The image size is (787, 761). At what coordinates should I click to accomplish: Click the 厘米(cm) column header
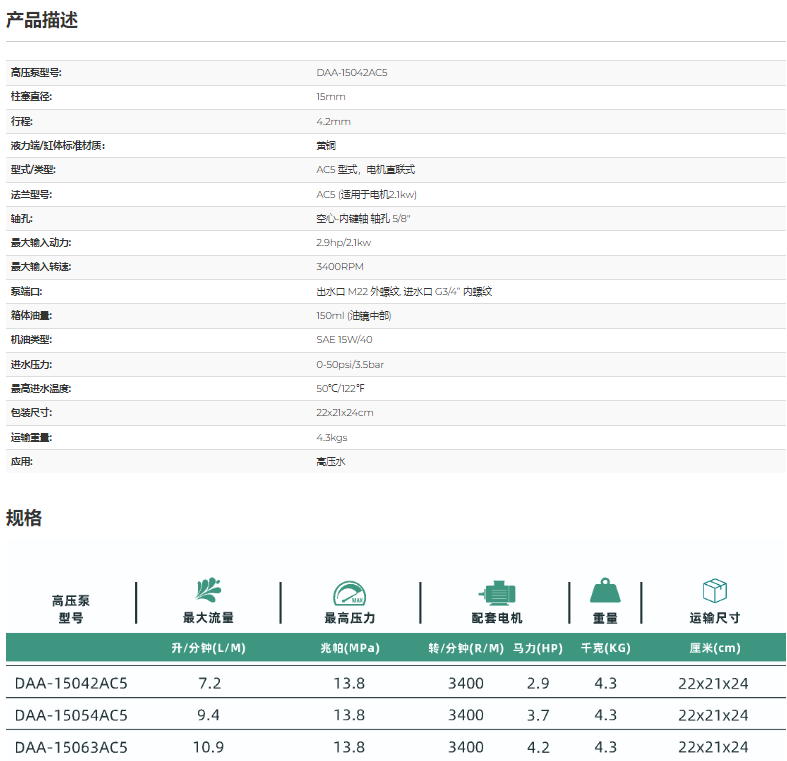[x=714, y=648]
